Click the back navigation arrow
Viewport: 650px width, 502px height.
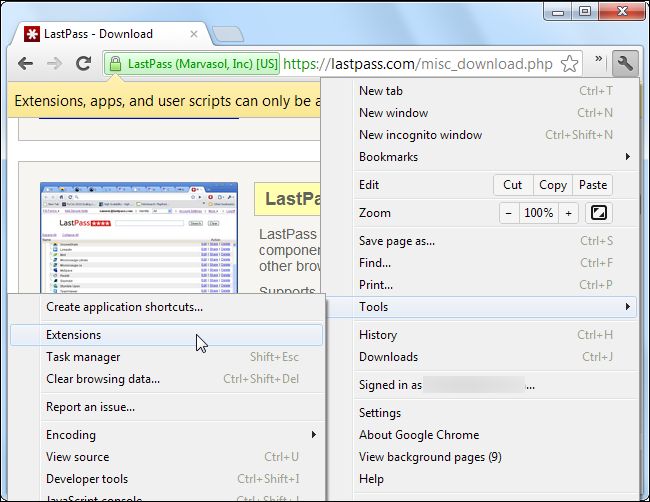[25, 64]
